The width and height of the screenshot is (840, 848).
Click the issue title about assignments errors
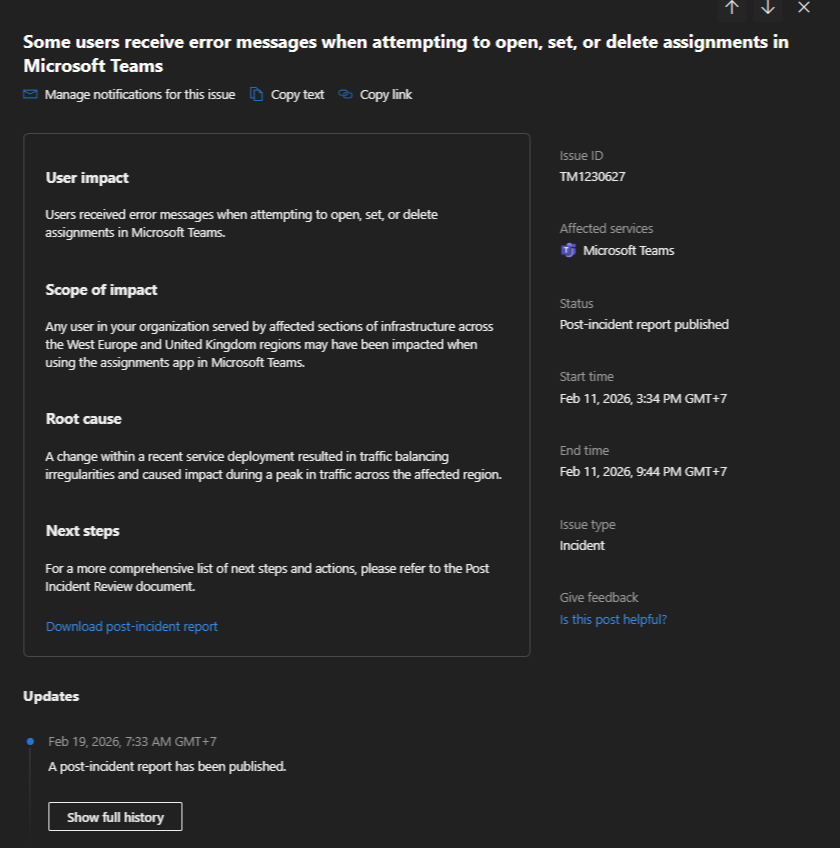[406, 54]
